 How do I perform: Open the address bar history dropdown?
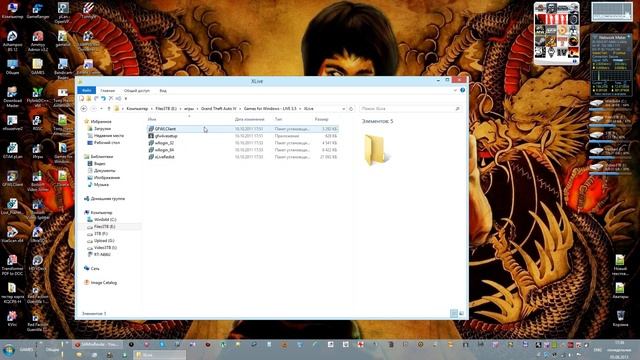[343, 109]
